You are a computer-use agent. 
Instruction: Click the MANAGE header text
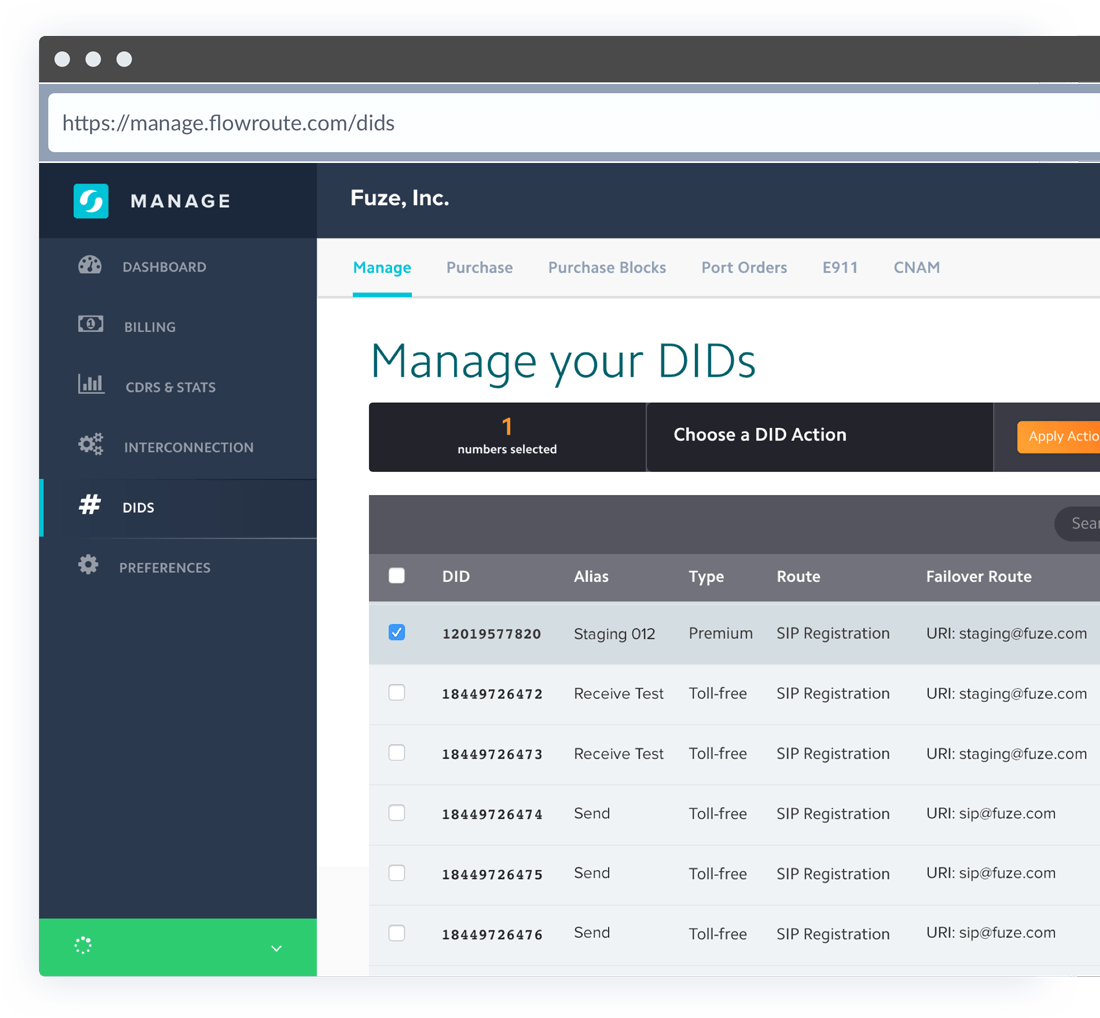[181, 201]
